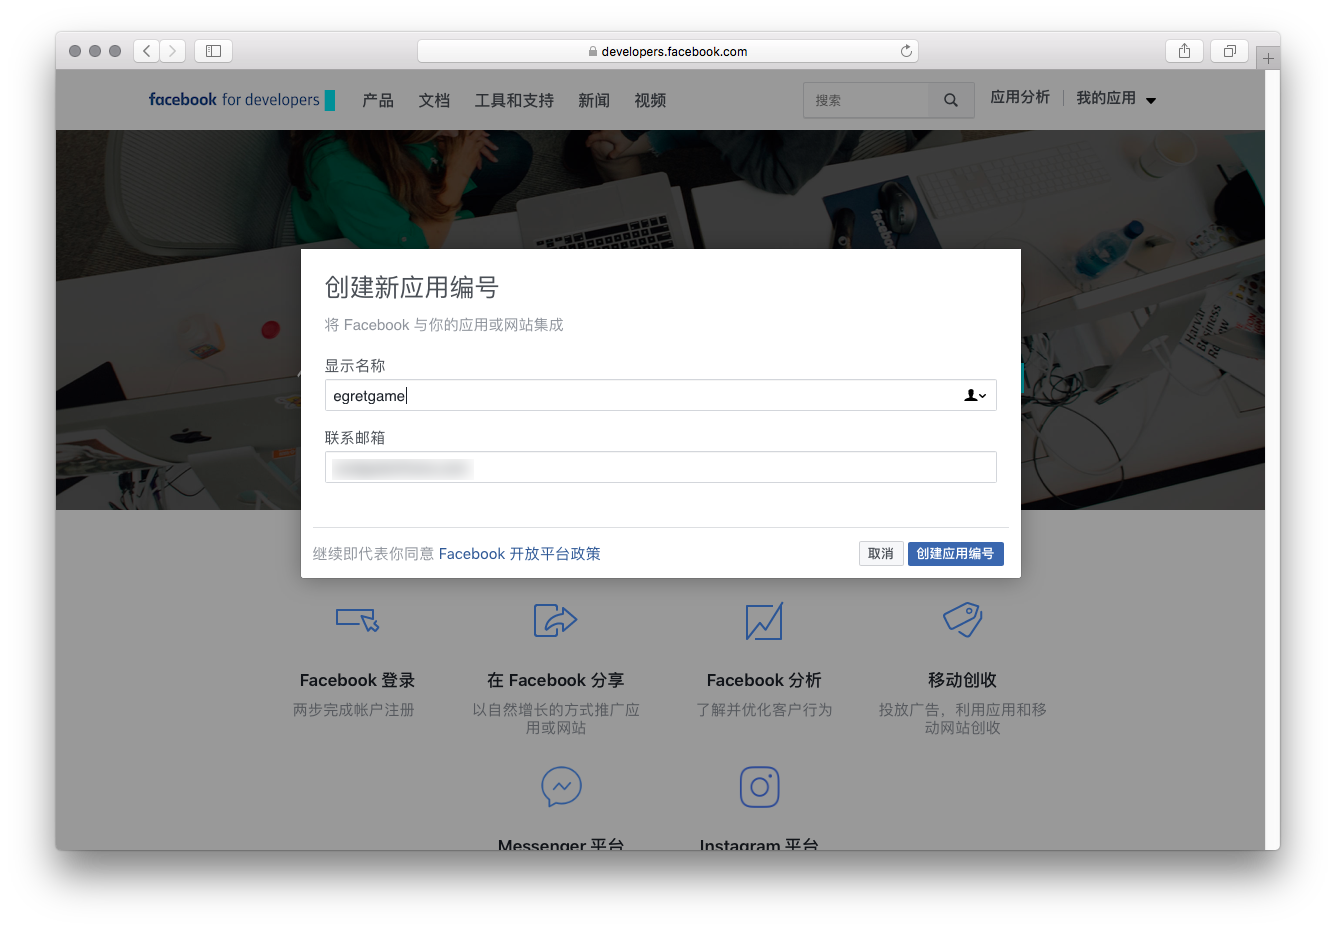Viewport: 1336px width, 930px height.
Task: Click the Messenger platform icon
Action: click(x=561, y=787)
